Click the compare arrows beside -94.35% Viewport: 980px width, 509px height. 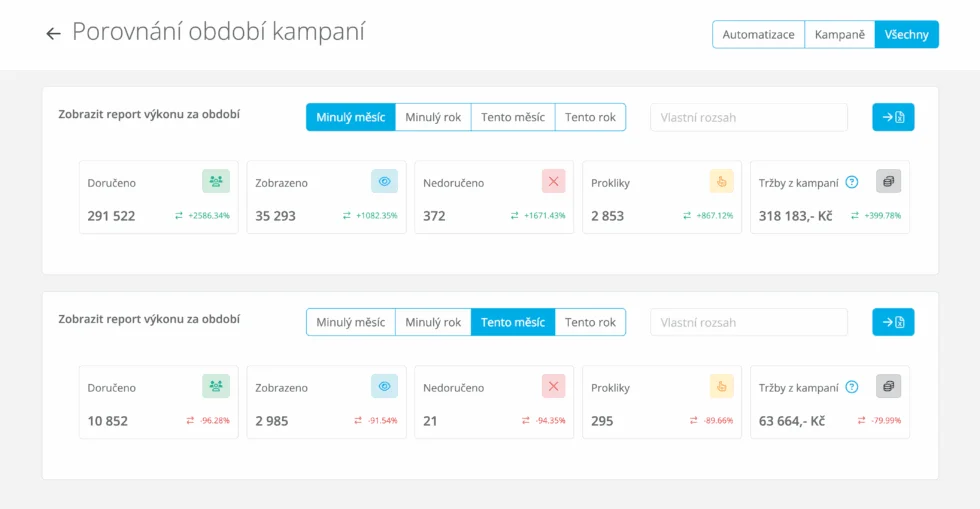(526, 421)
